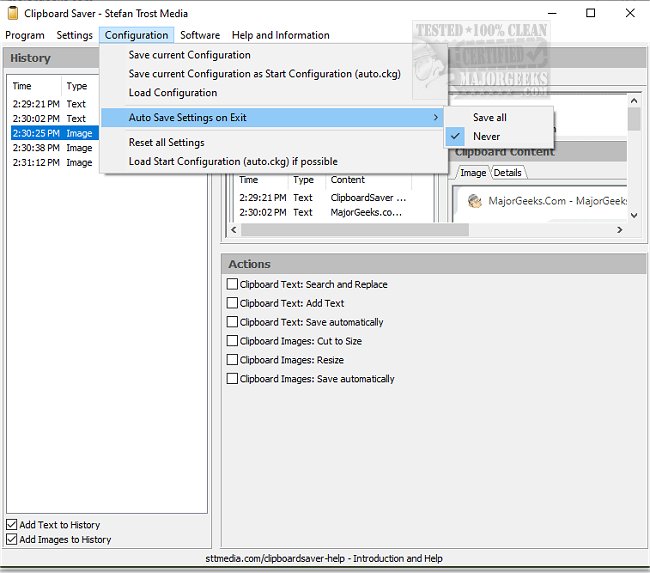
Task: Choose Reset all Settings
Action: (167, 142)
